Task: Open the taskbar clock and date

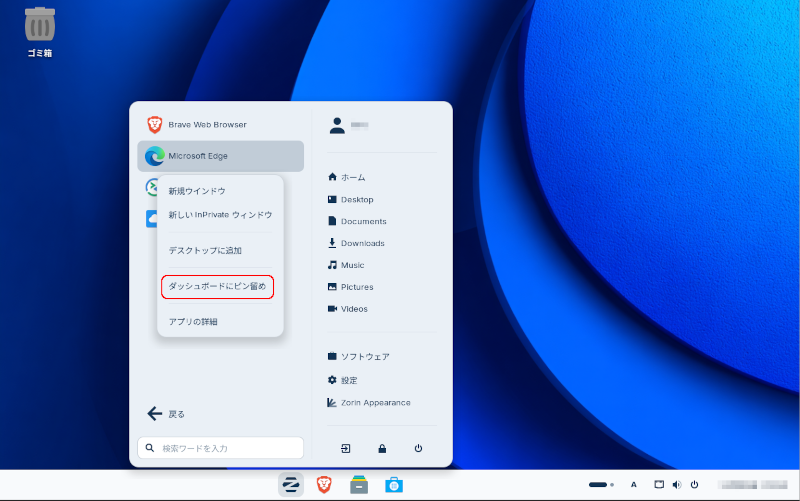Action: (753, 485)
